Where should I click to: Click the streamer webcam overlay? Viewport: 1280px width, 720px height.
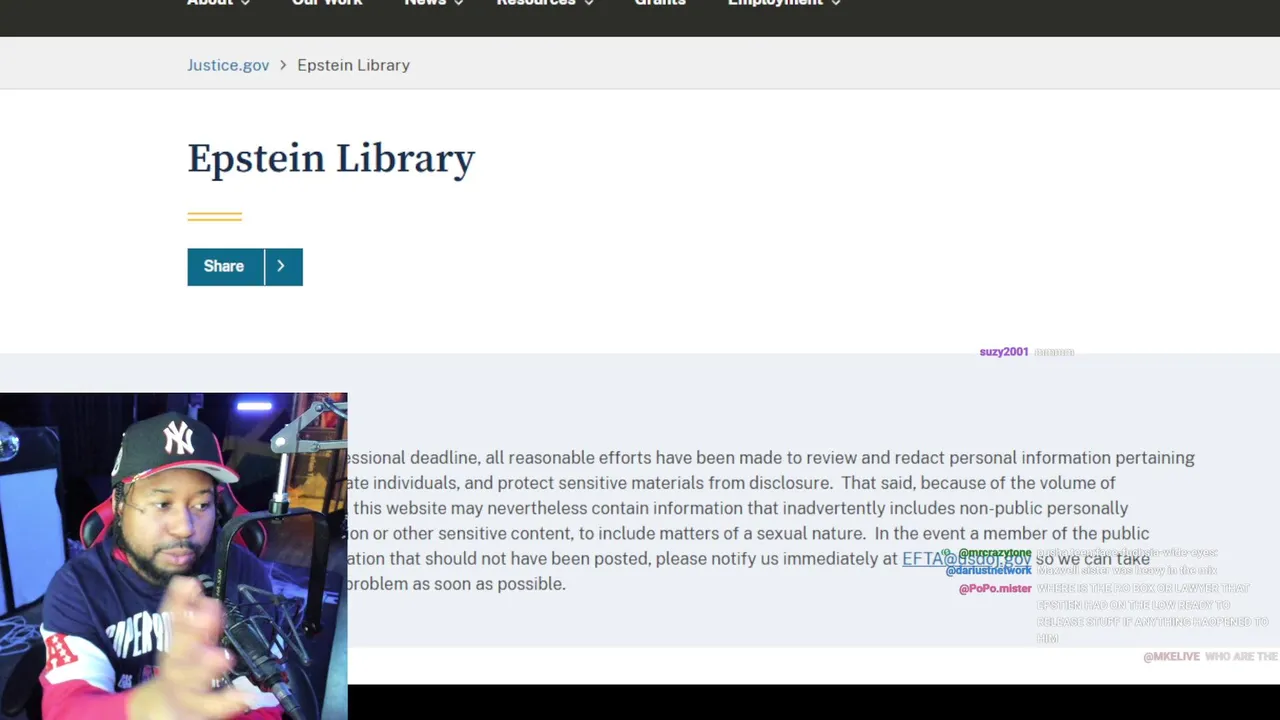coord(174,556)
